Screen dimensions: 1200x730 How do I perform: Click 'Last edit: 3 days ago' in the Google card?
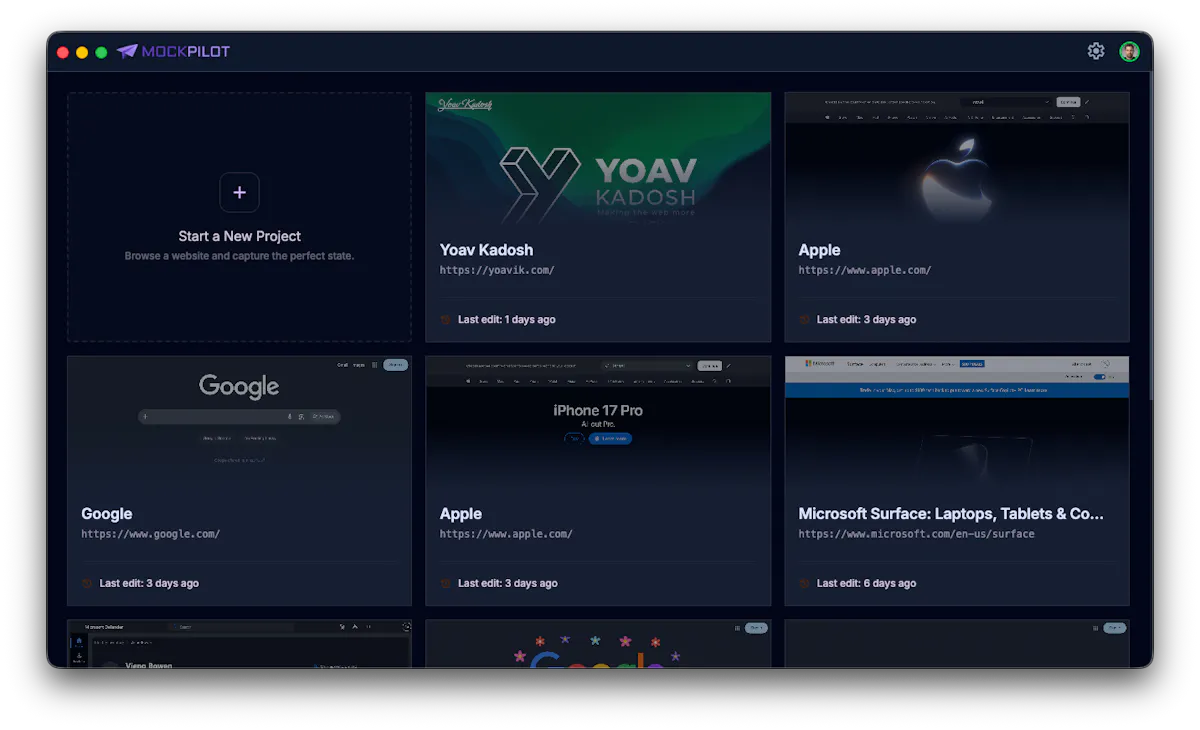click(149, 583)
